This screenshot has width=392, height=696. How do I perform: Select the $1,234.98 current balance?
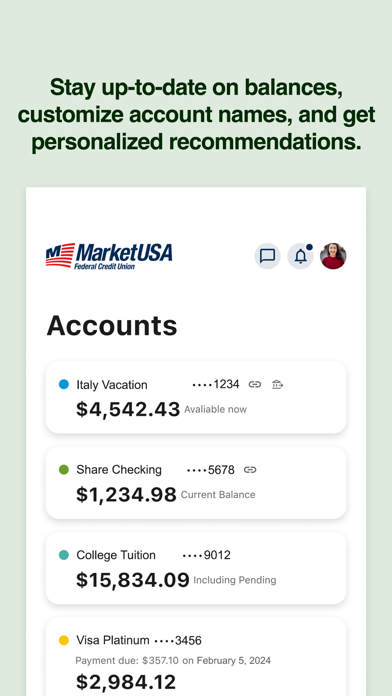pos(126,494)
